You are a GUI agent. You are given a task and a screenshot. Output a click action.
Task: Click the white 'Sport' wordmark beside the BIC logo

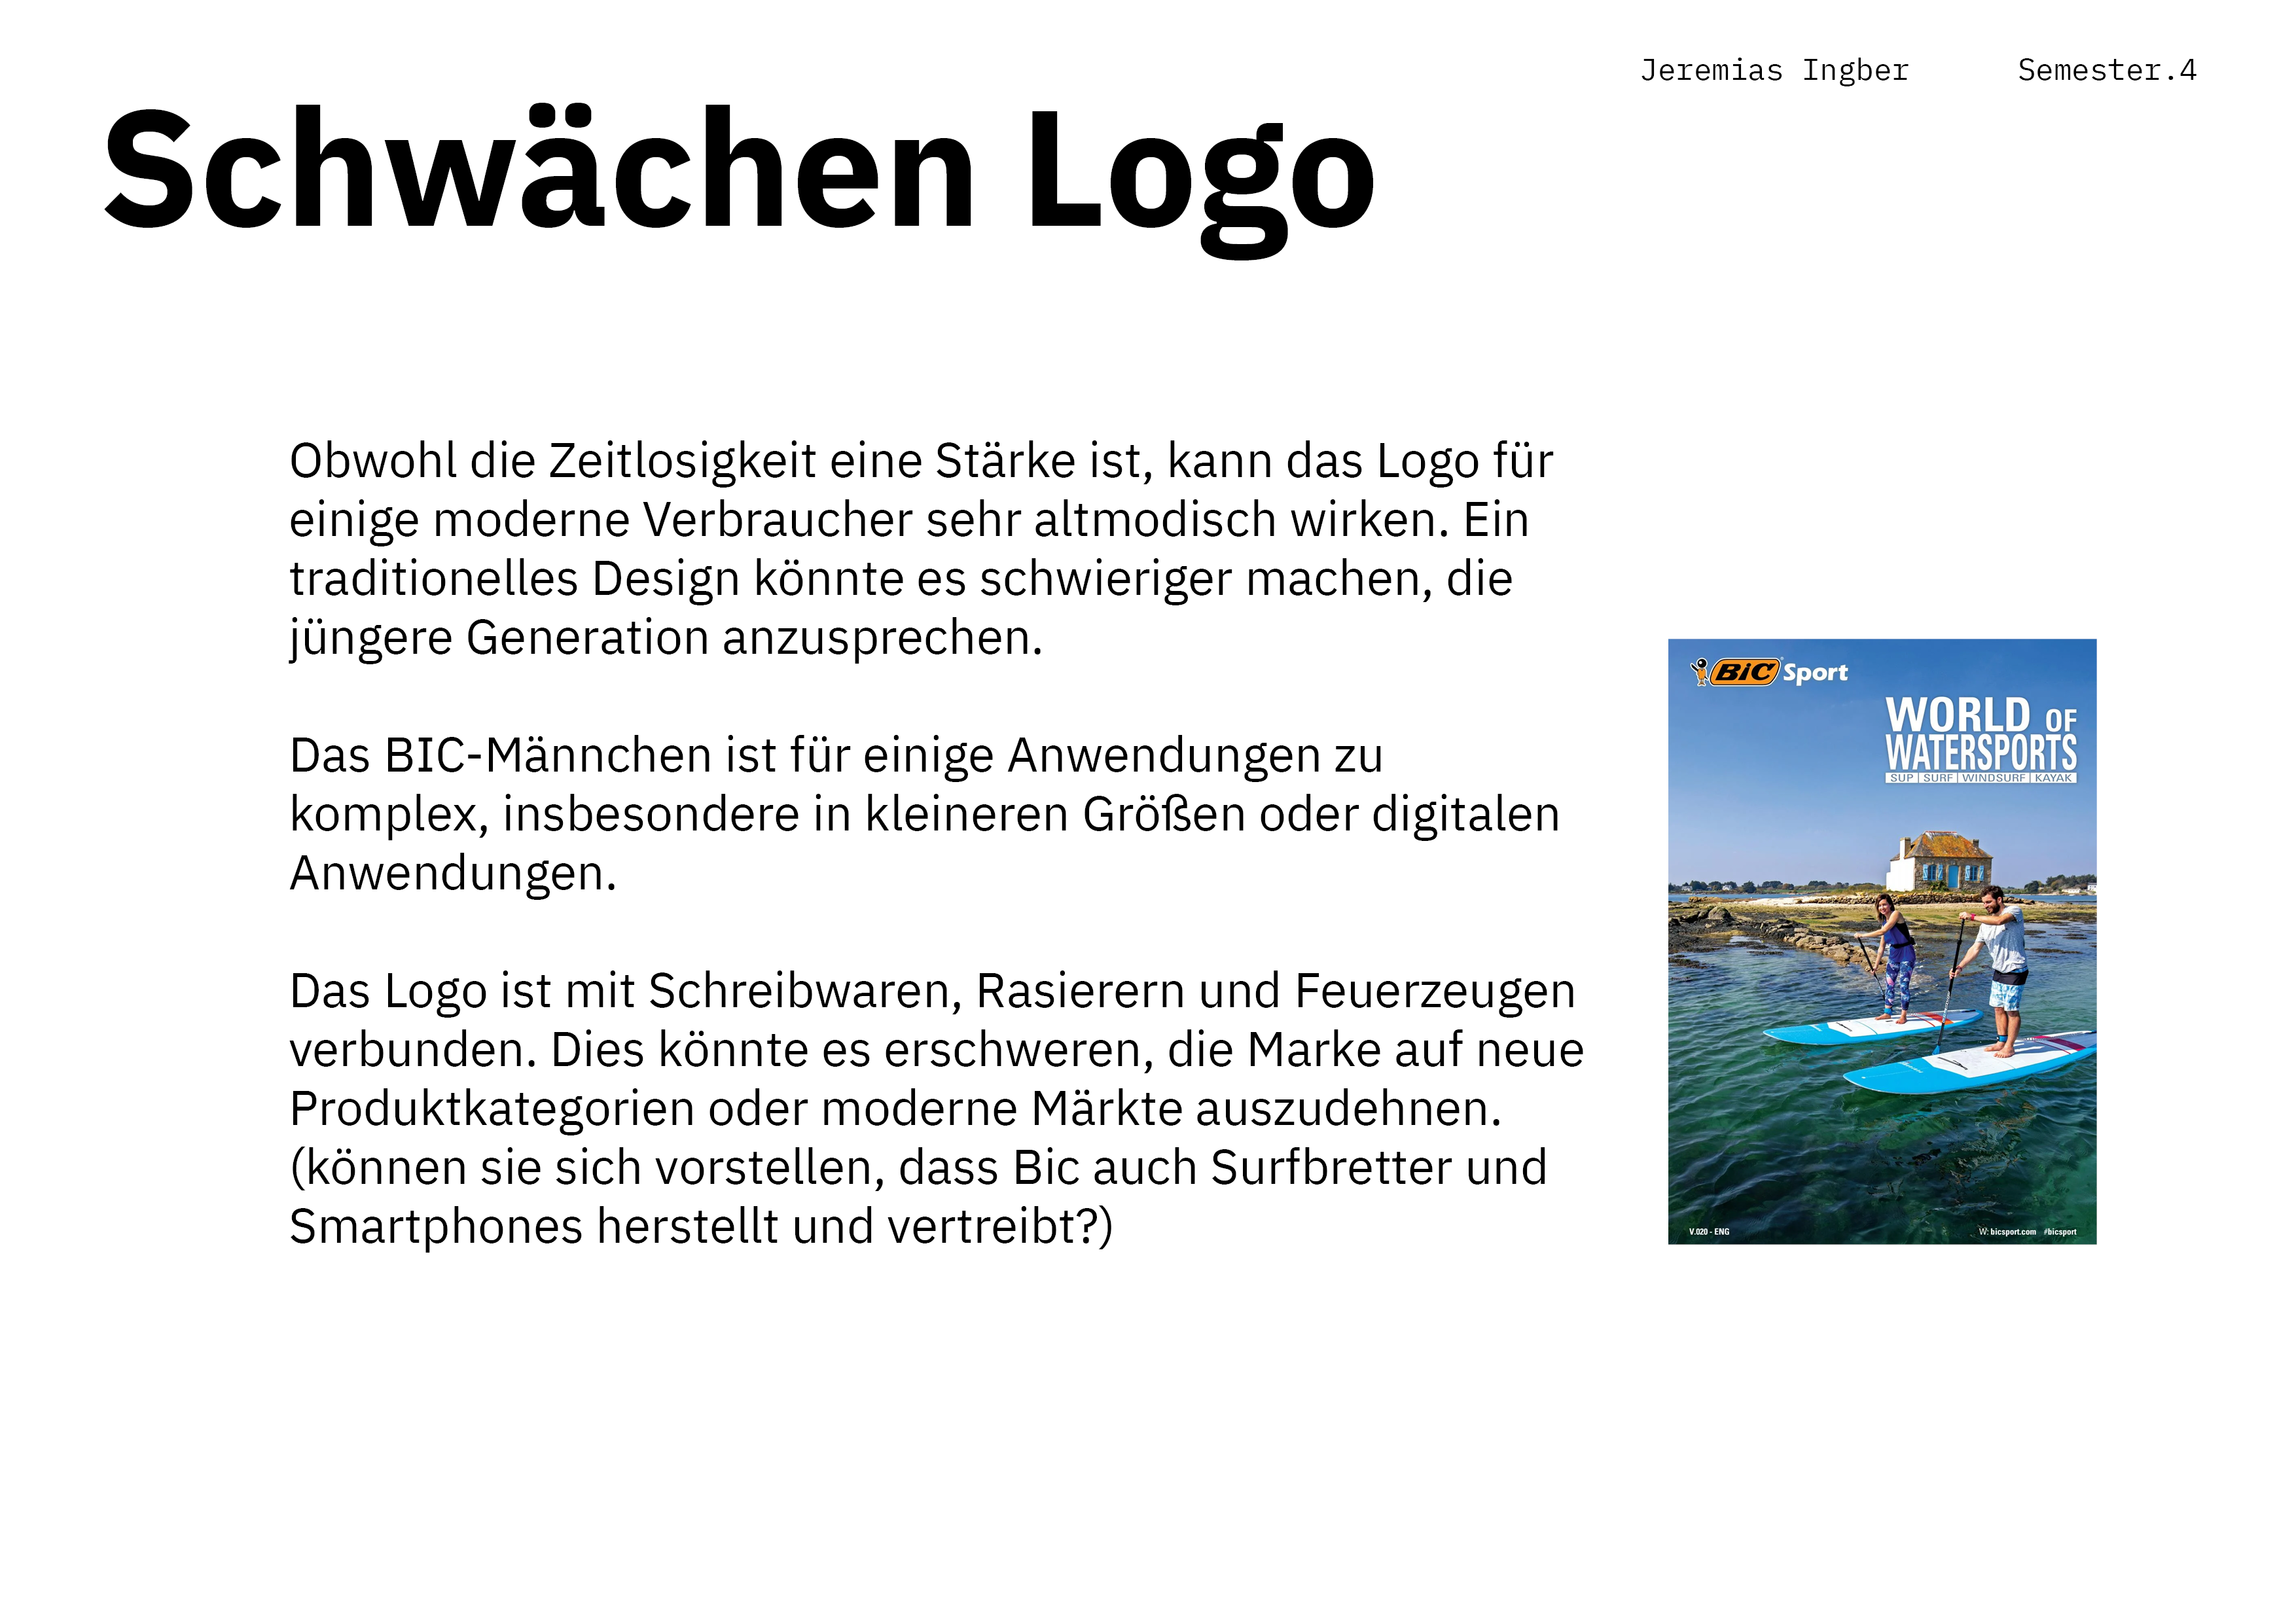pyautogui.click(x=1815, y=673)
